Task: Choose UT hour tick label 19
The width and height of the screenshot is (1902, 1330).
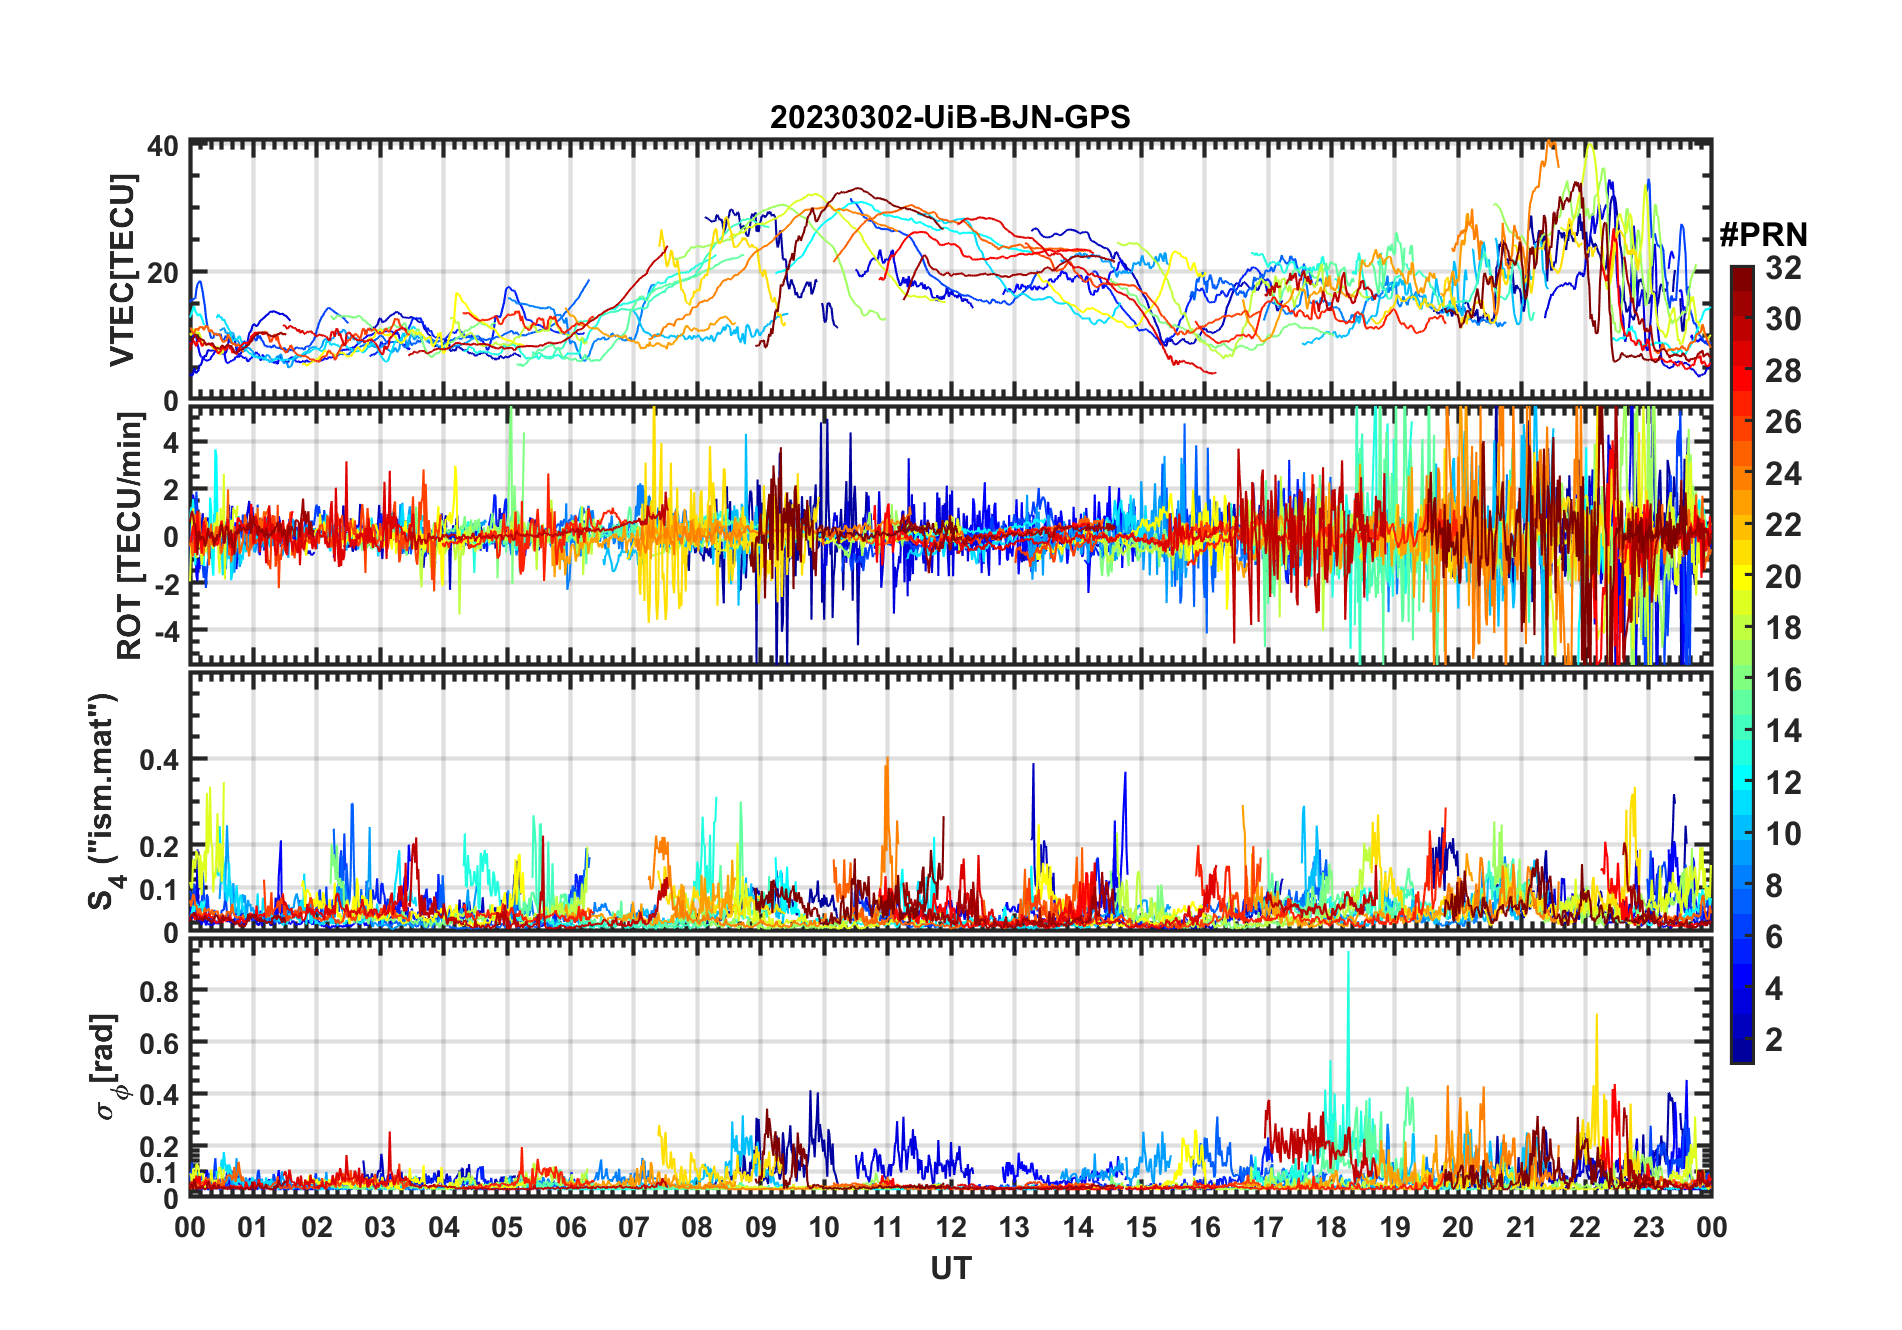Action: tap(1395, 1227)
